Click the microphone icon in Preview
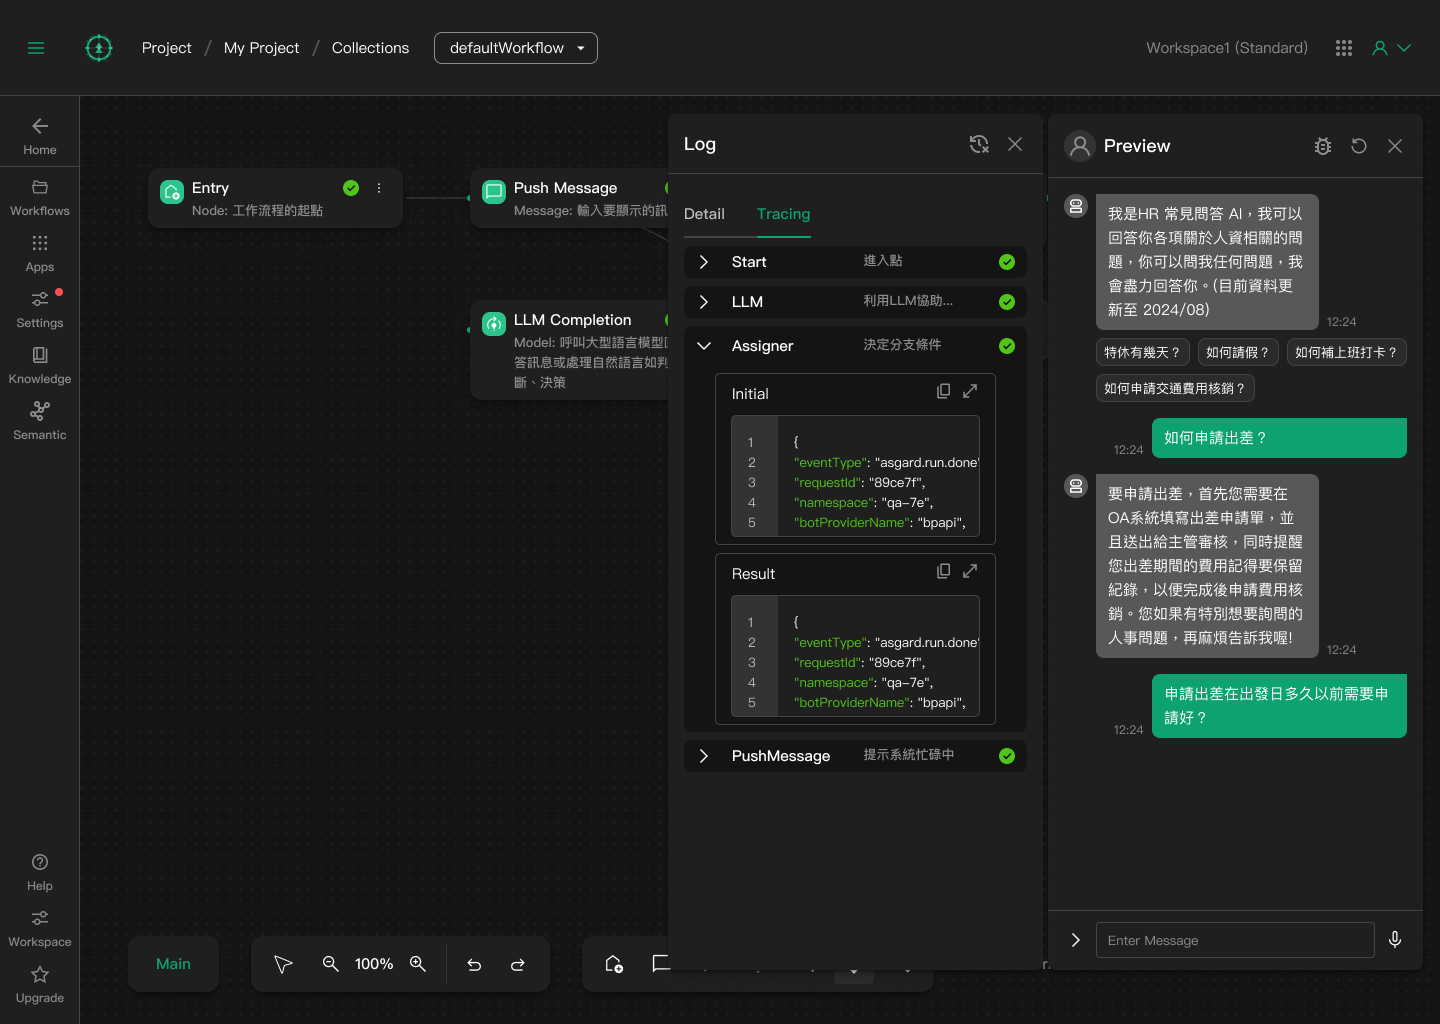Image resolution: width=1440 pixels, height=1024 pixels. (x=1394, y=940)
